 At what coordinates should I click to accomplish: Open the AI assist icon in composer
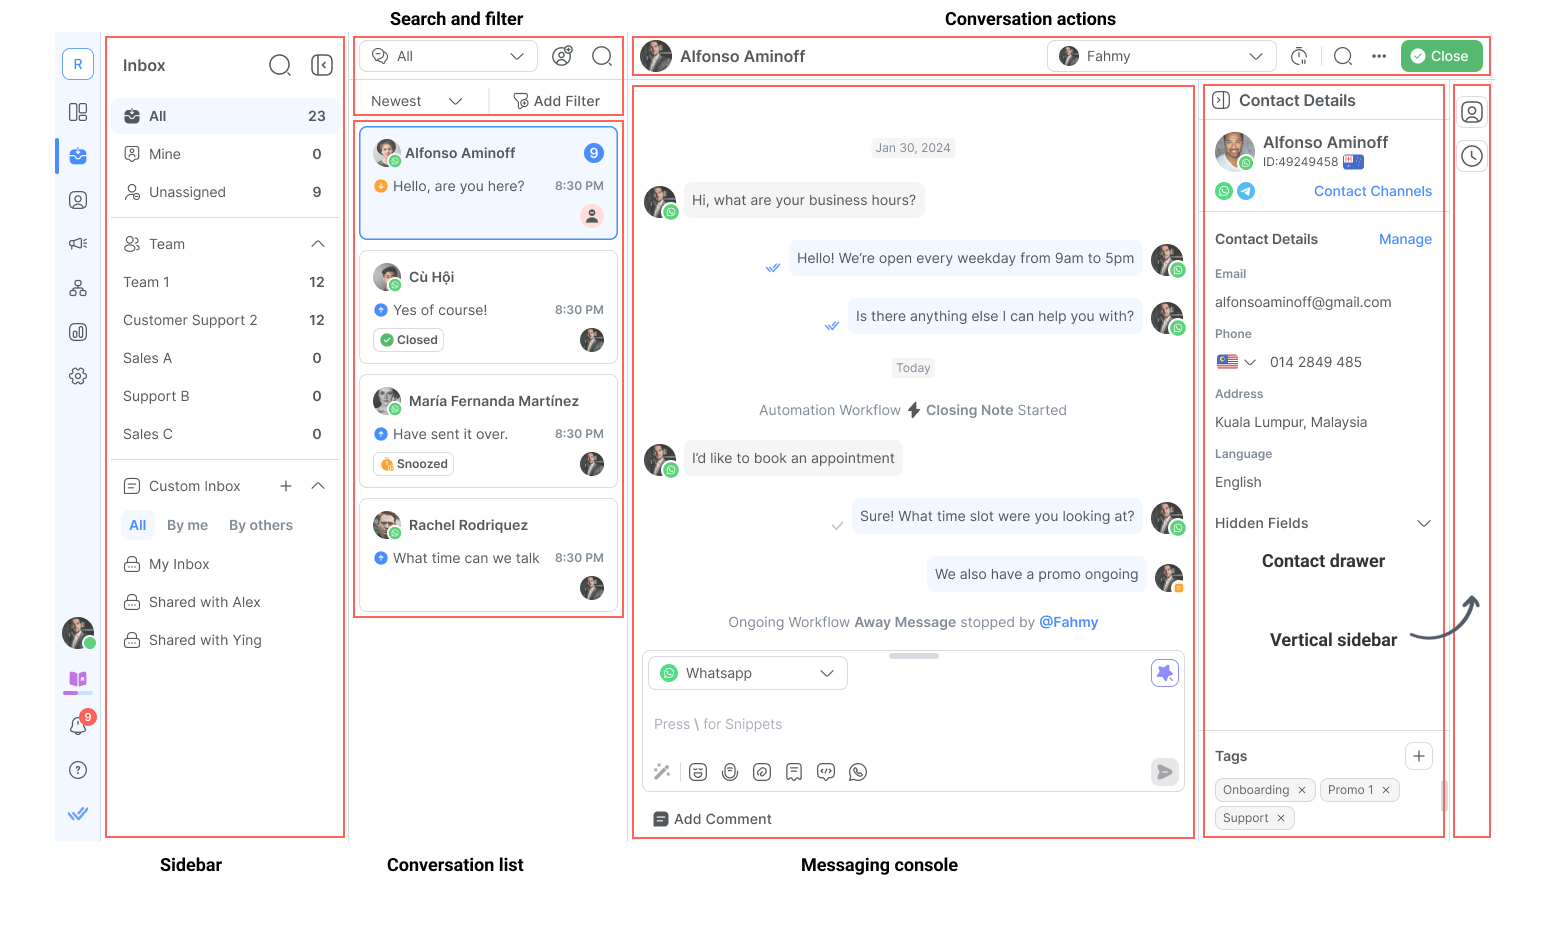pos(1164,673)
